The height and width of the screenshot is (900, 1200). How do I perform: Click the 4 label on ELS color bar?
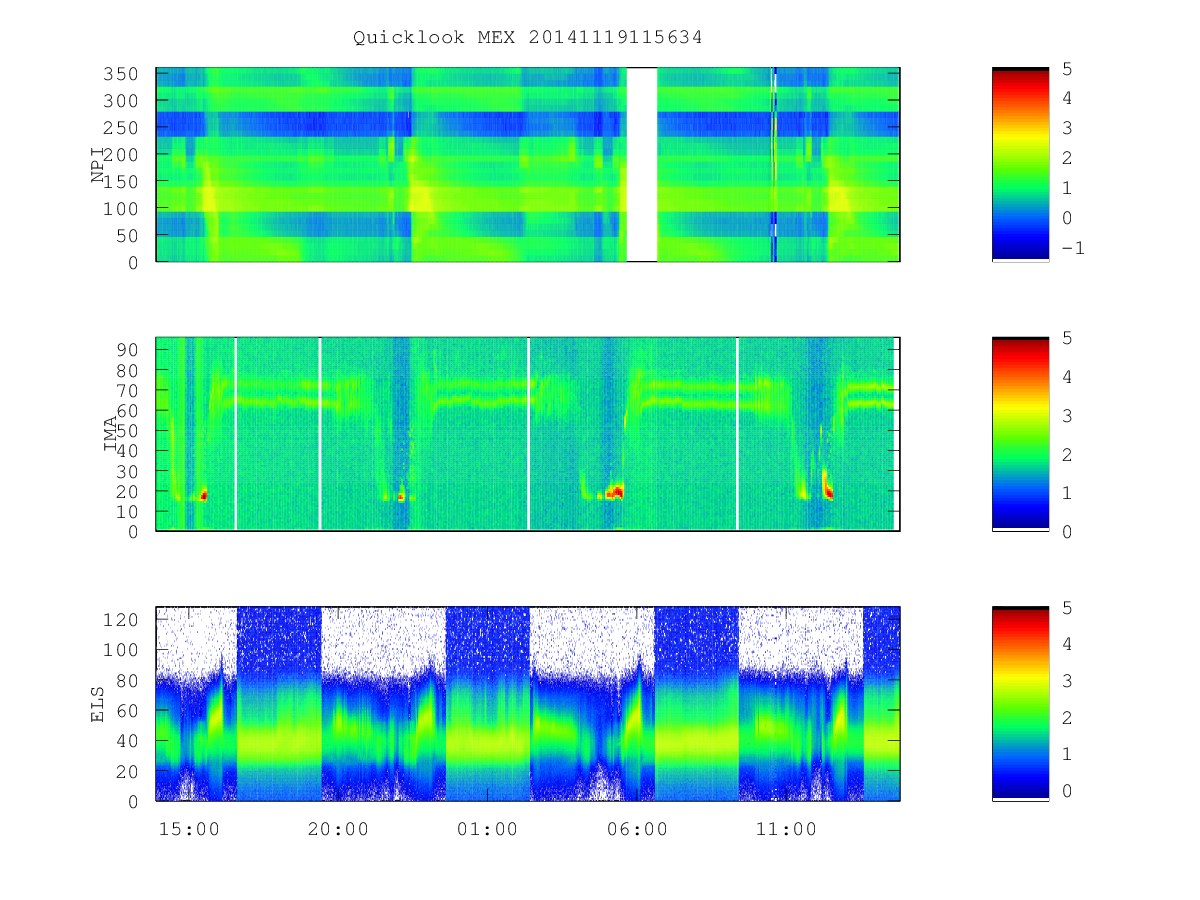1067,644
